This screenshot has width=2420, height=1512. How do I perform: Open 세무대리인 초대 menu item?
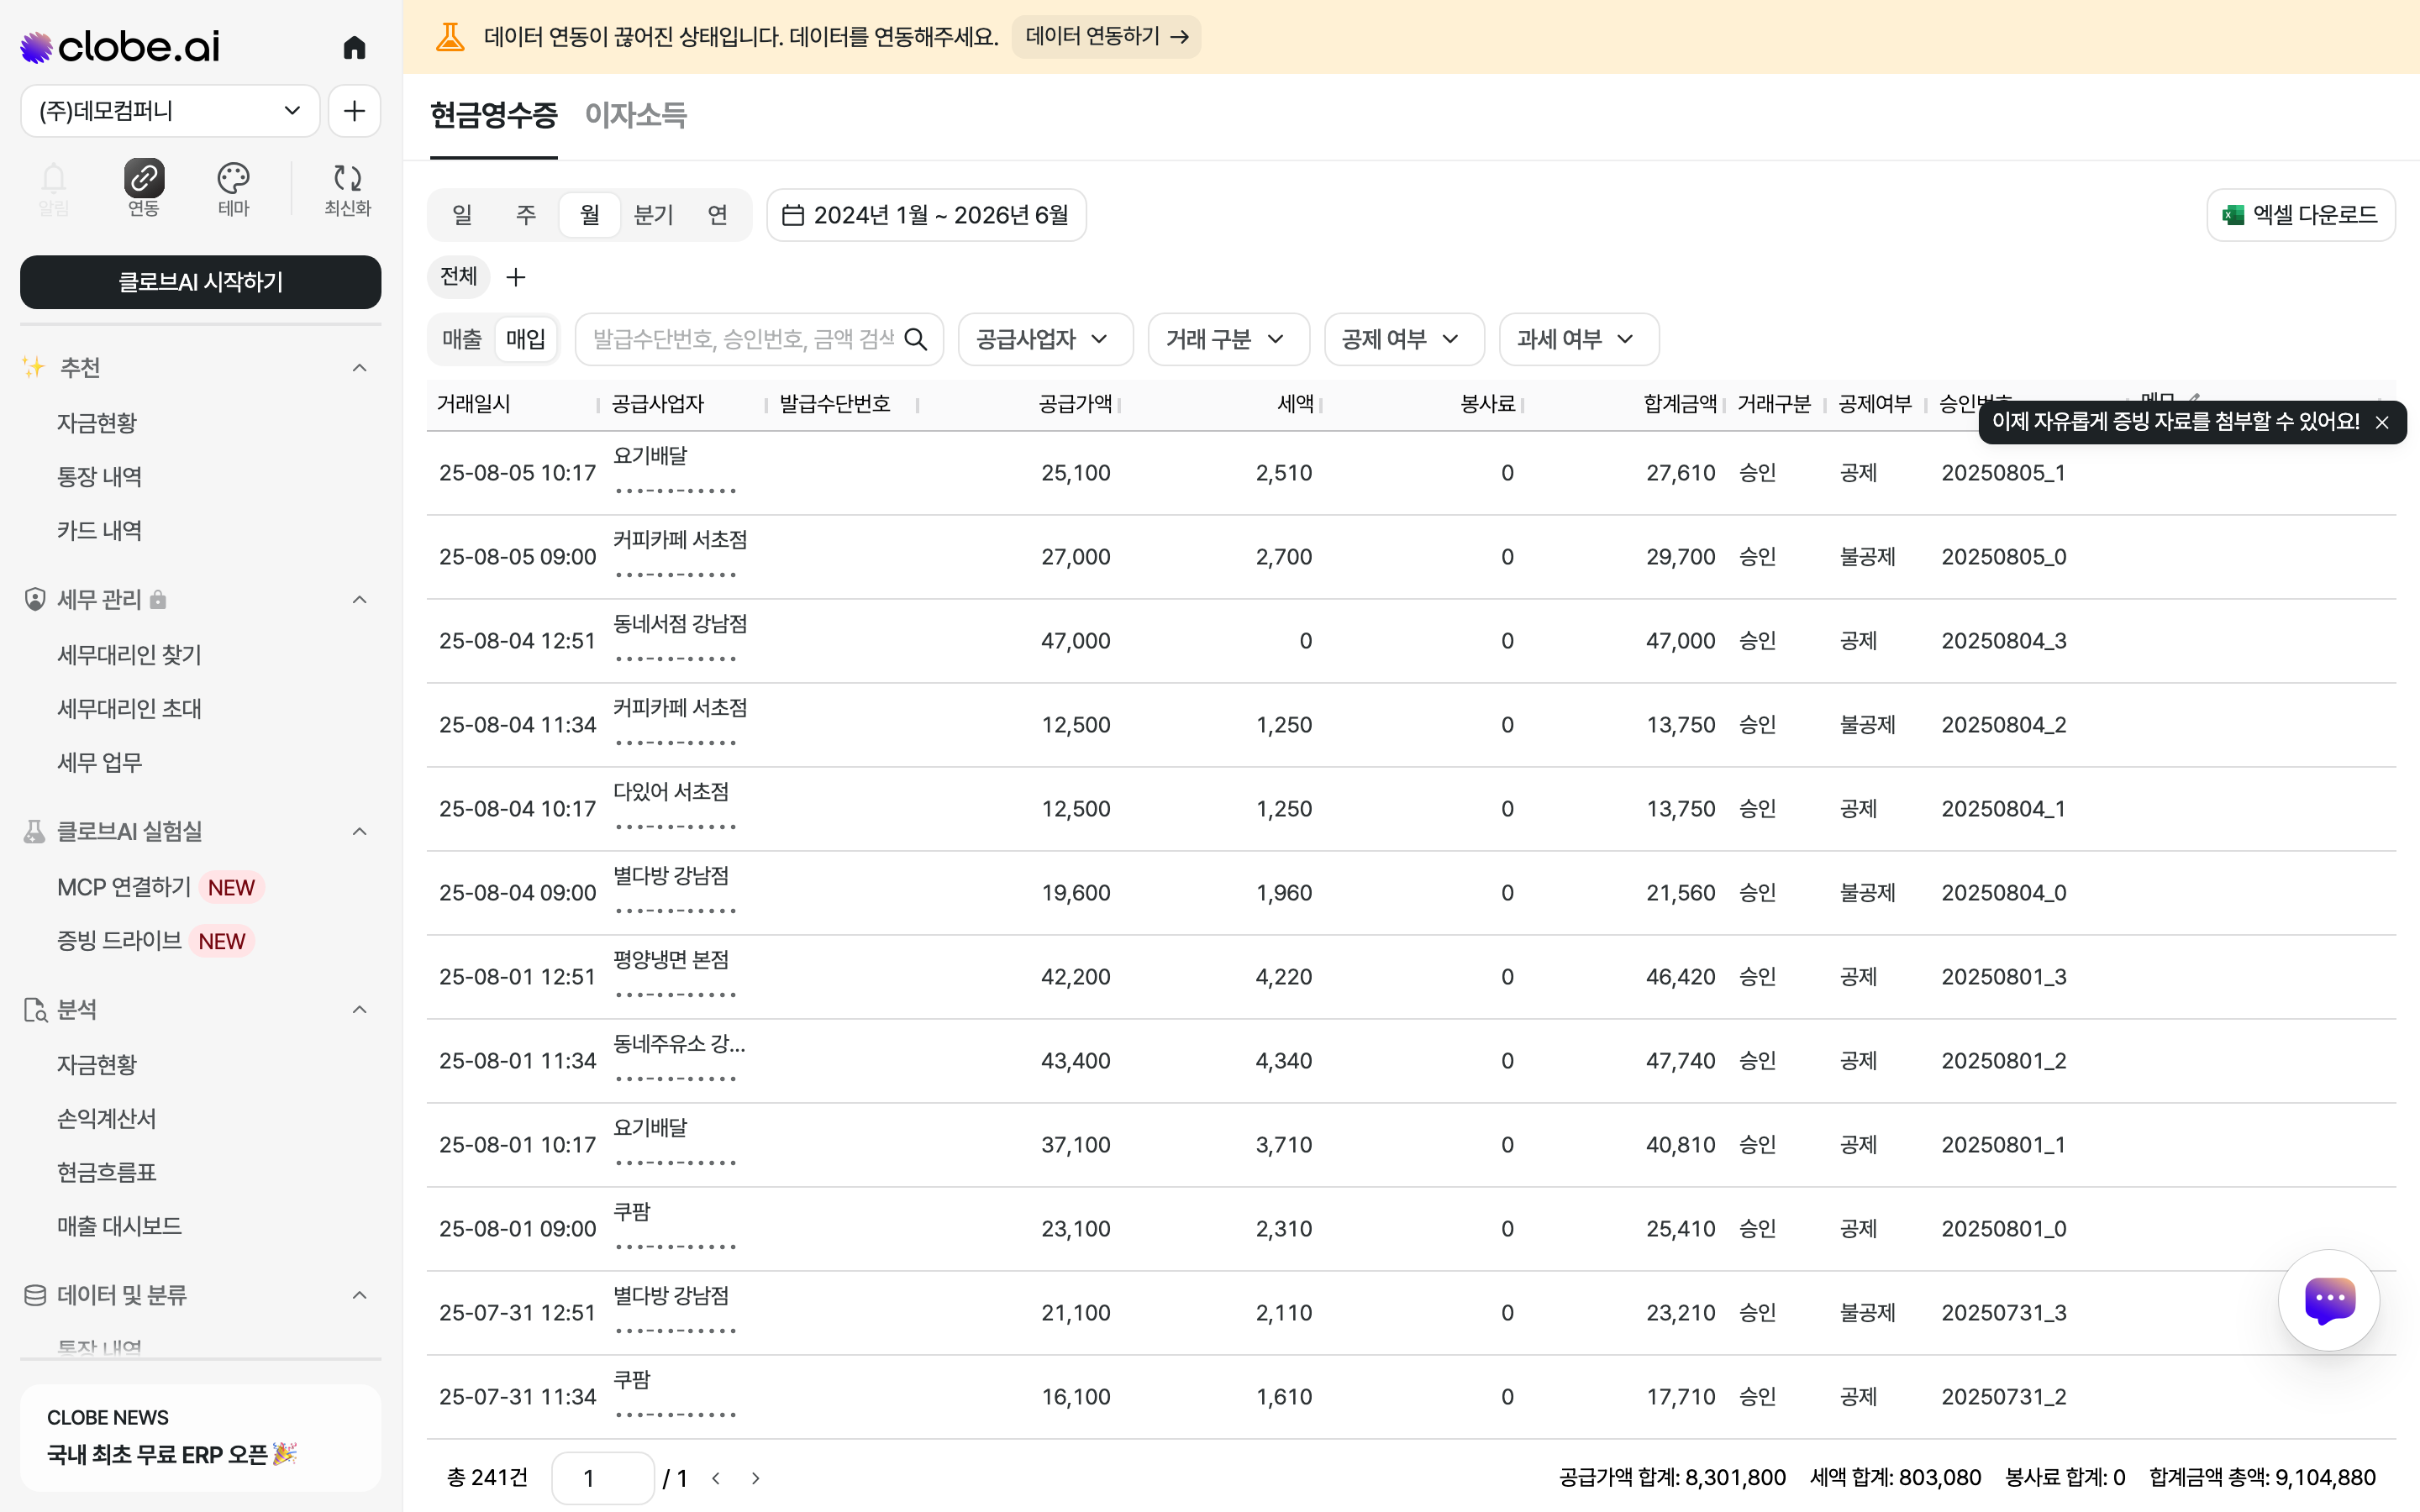point(129,709)
